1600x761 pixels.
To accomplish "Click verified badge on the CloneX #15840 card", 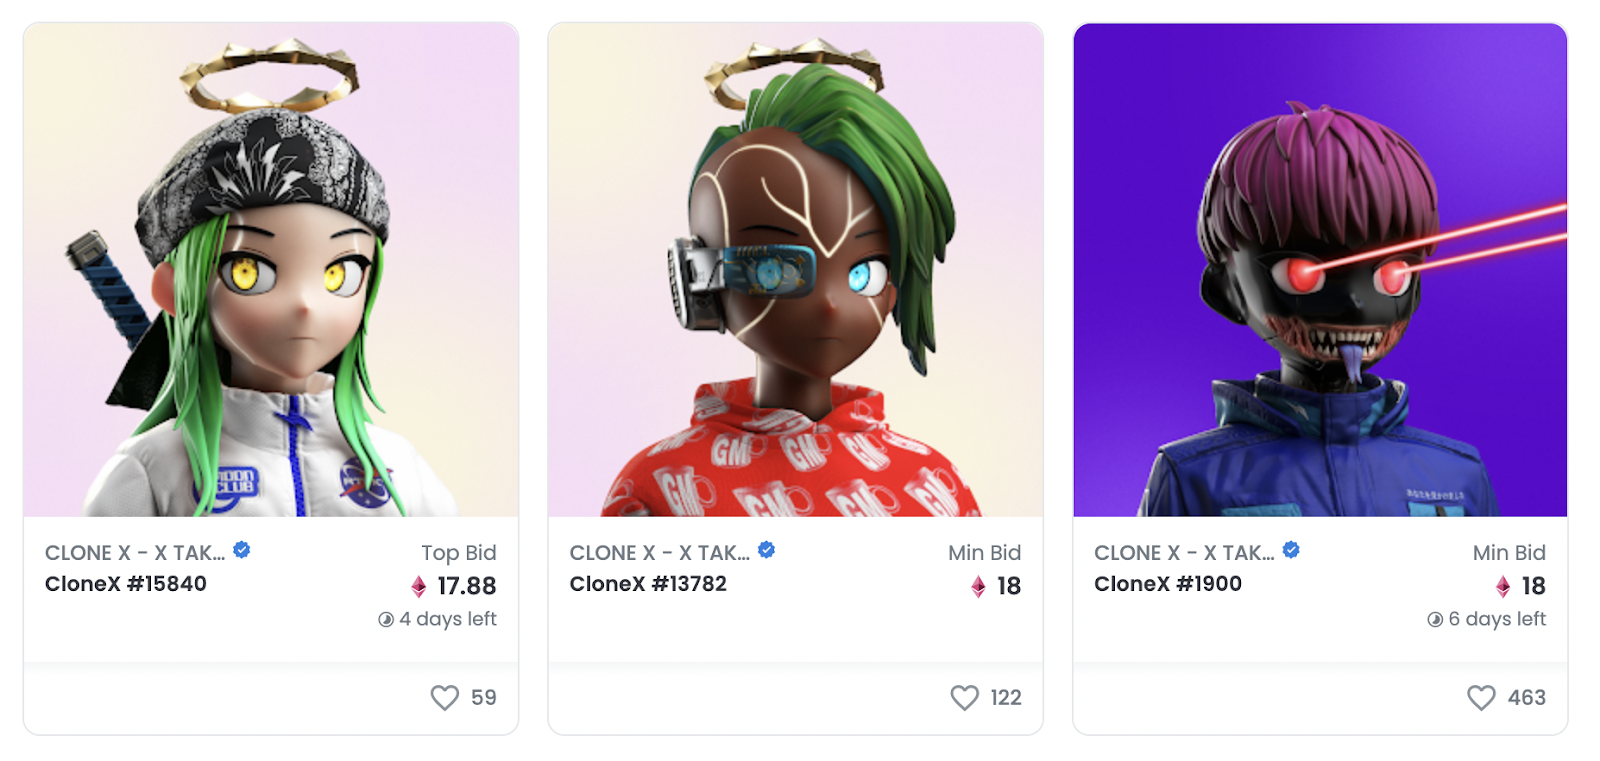I will tap(242, 550).
